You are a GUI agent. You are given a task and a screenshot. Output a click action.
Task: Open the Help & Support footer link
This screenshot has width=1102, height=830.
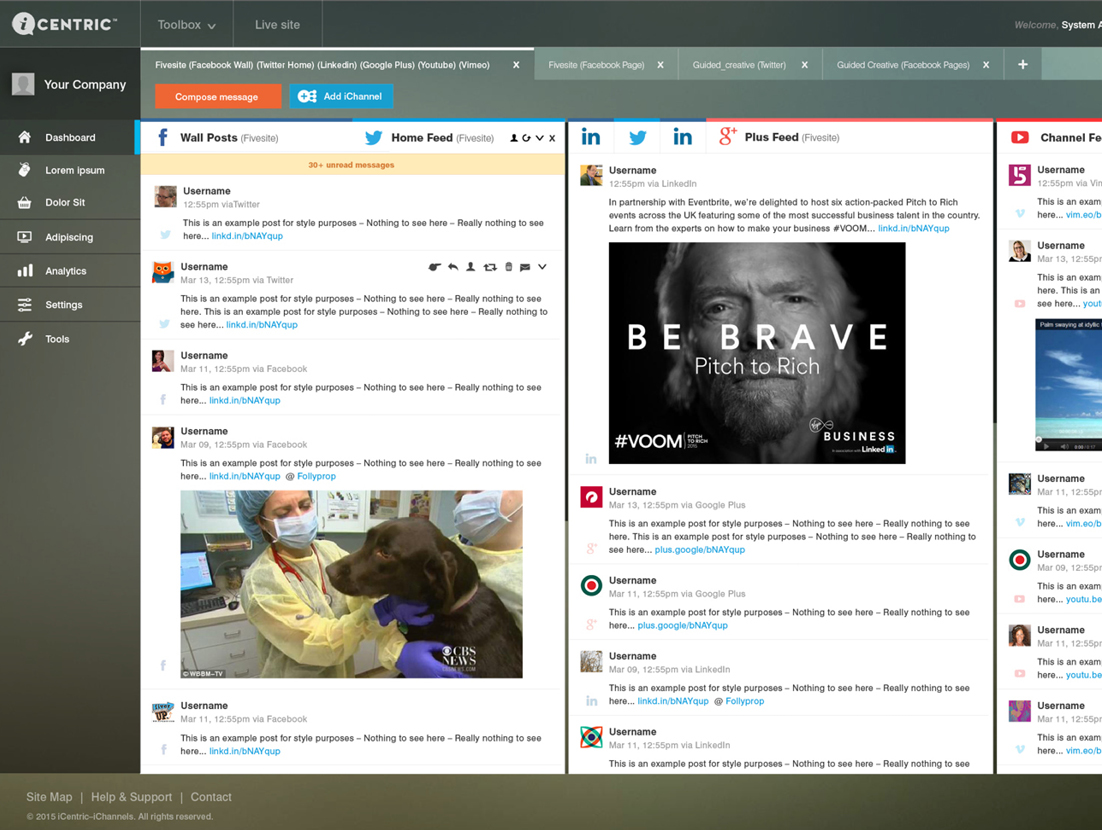pyautogui.click(x=131, y=797)
